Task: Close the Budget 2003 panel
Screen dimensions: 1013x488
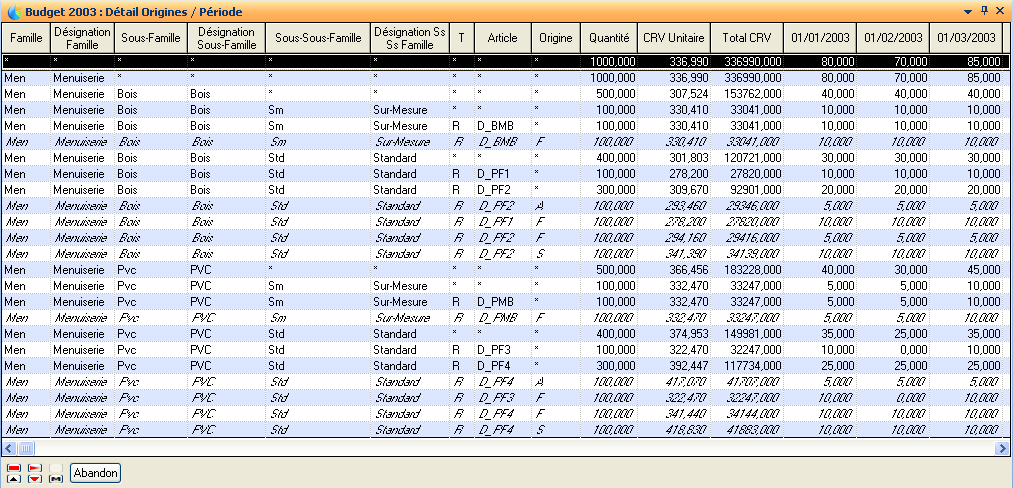Action: 1000,10
